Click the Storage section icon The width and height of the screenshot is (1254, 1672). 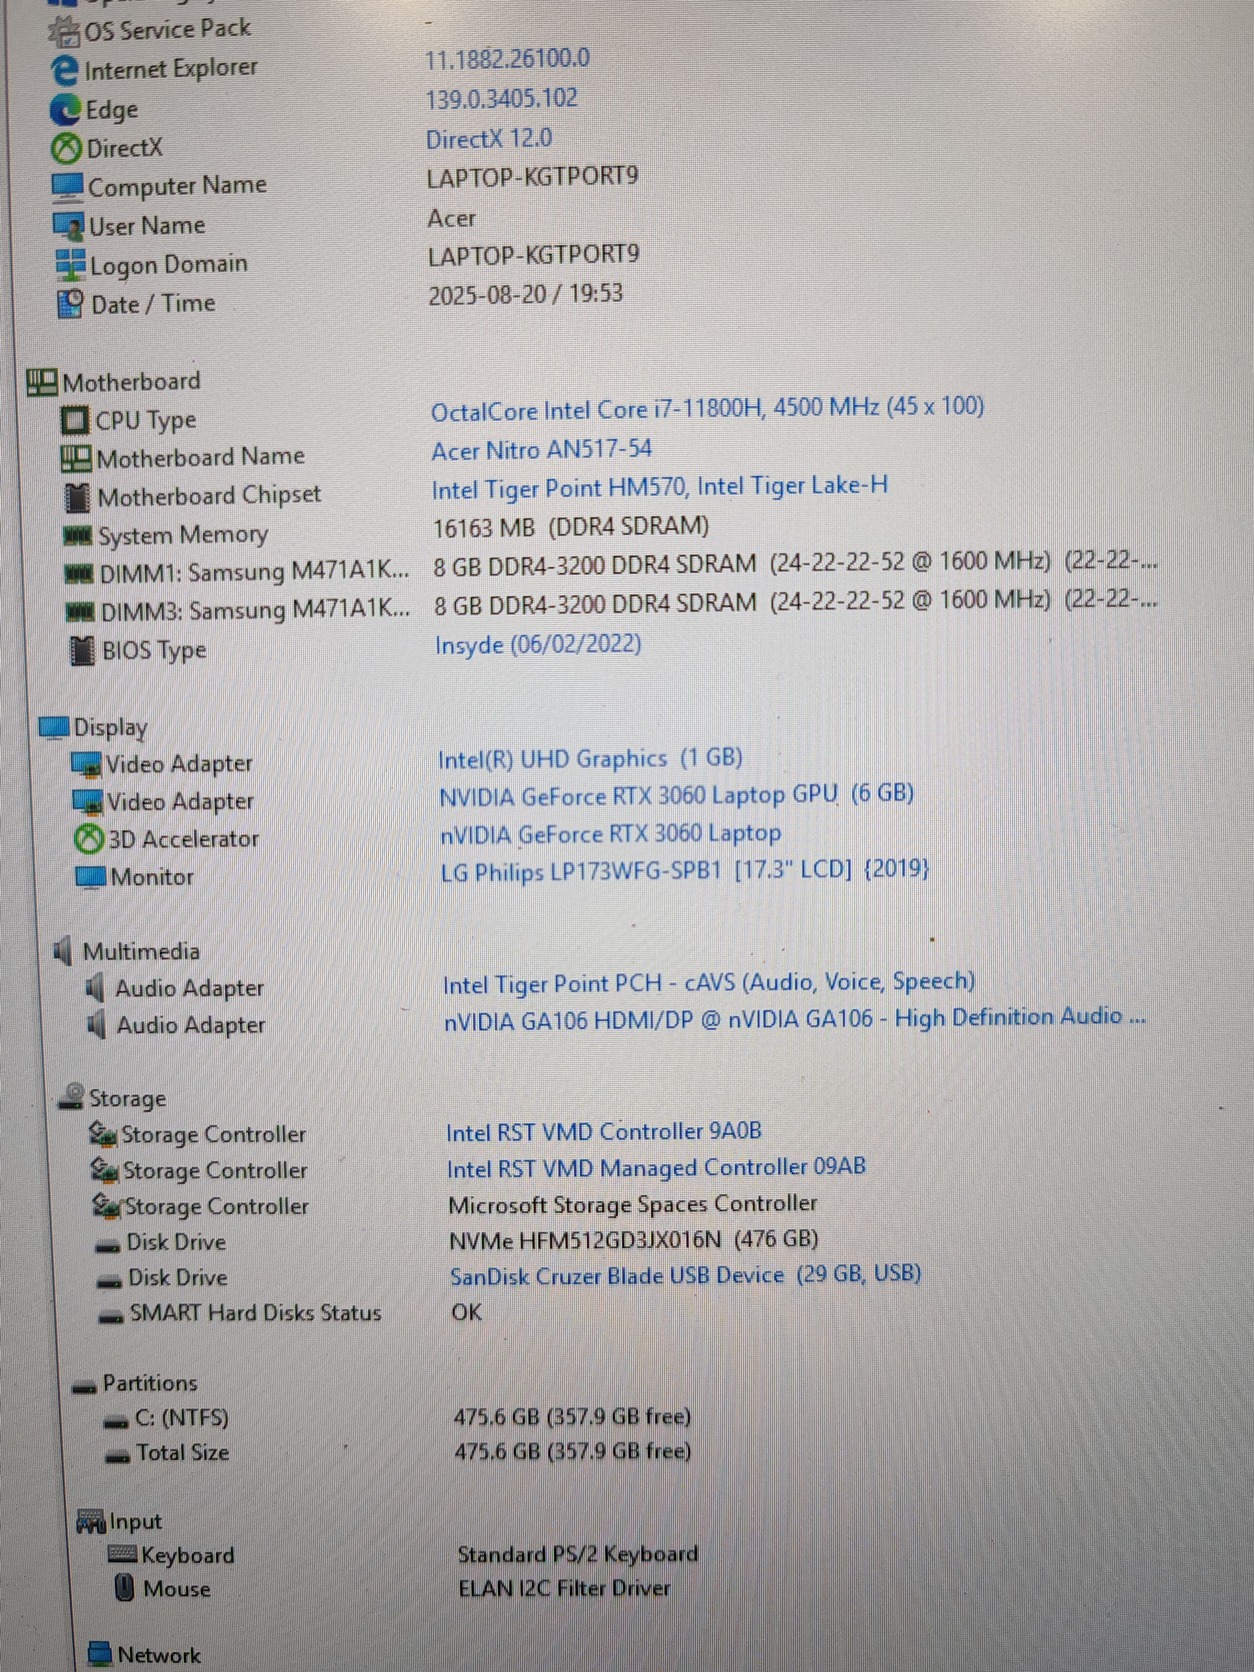coord(71,1097)
